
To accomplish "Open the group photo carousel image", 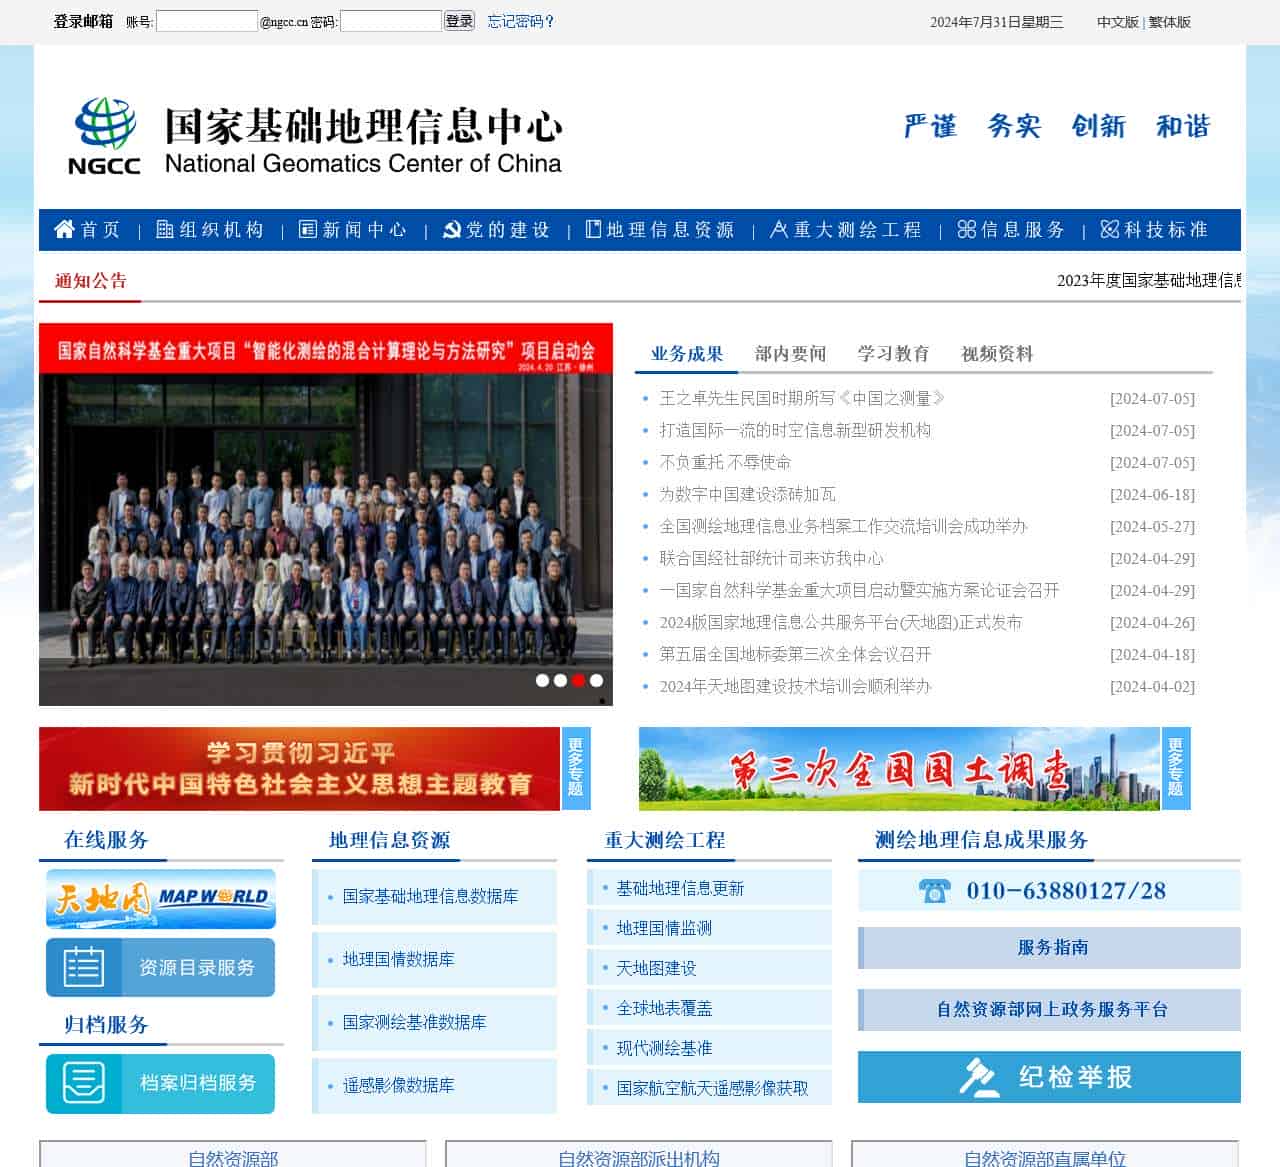I will [326, 514].
